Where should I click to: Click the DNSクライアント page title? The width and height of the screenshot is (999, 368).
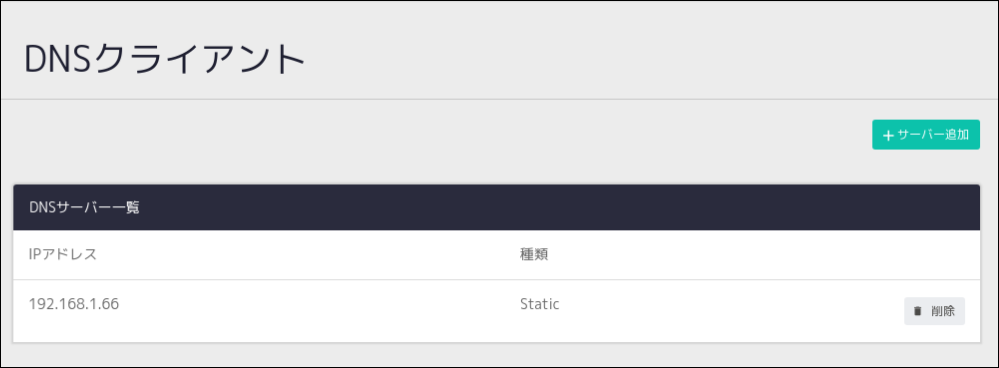click(x=165, y=60)
